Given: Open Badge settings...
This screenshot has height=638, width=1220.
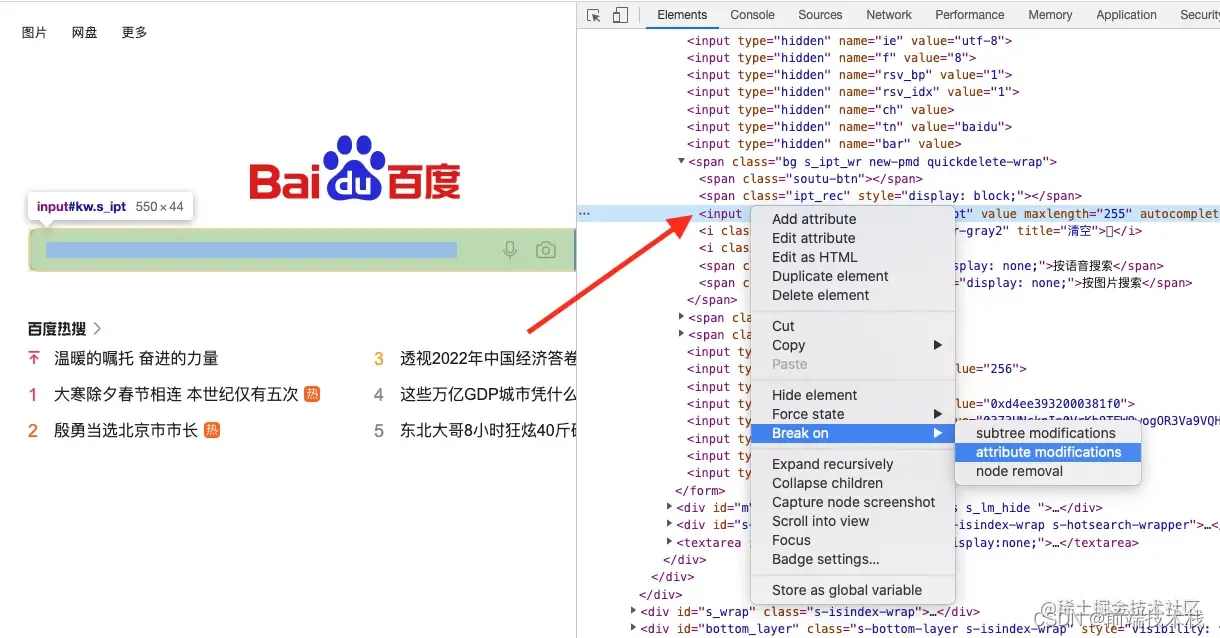Looking at the screenshot, I should (x=853, y=559).
